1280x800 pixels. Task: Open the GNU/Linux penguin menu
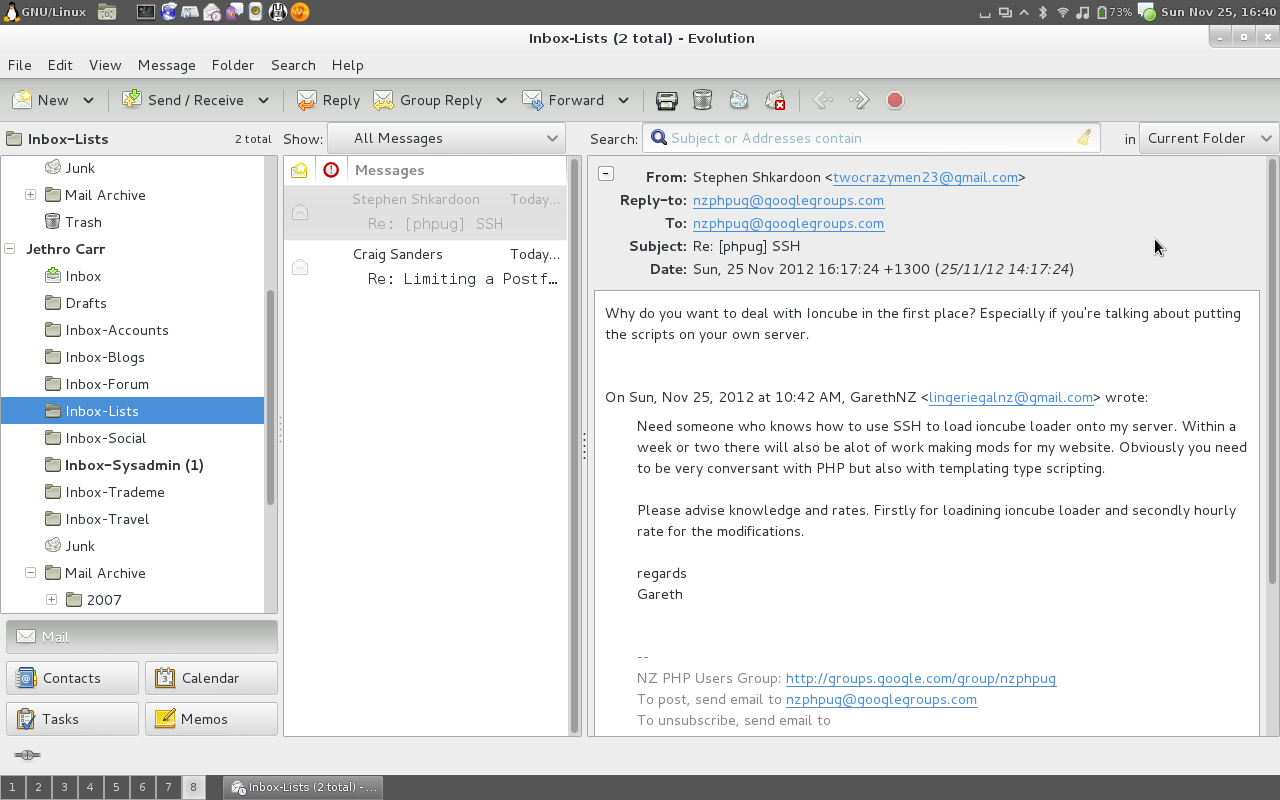[45, 12]
